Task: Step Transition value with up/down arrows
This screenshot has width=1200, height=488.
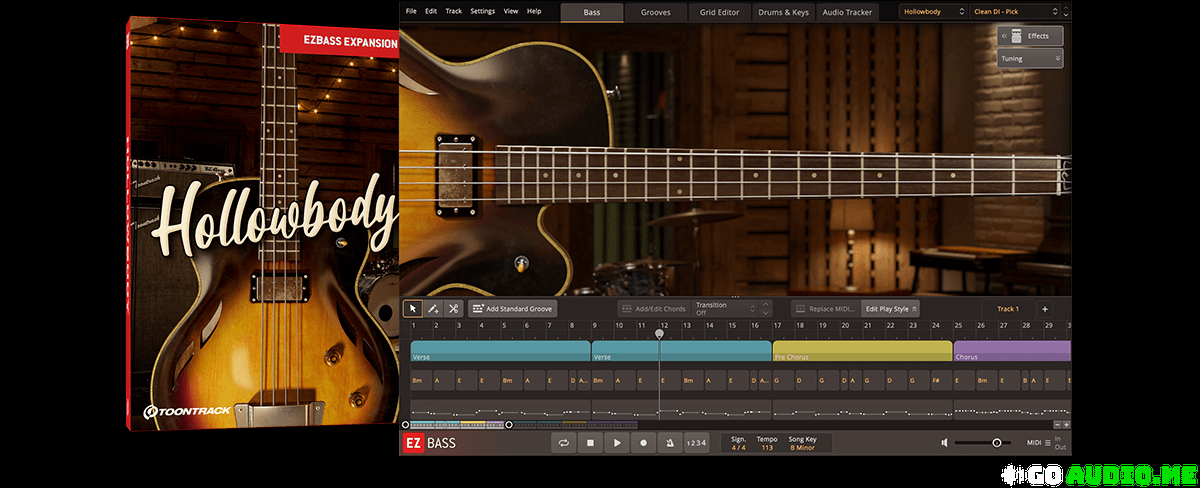Action: [x=766, y=309]
